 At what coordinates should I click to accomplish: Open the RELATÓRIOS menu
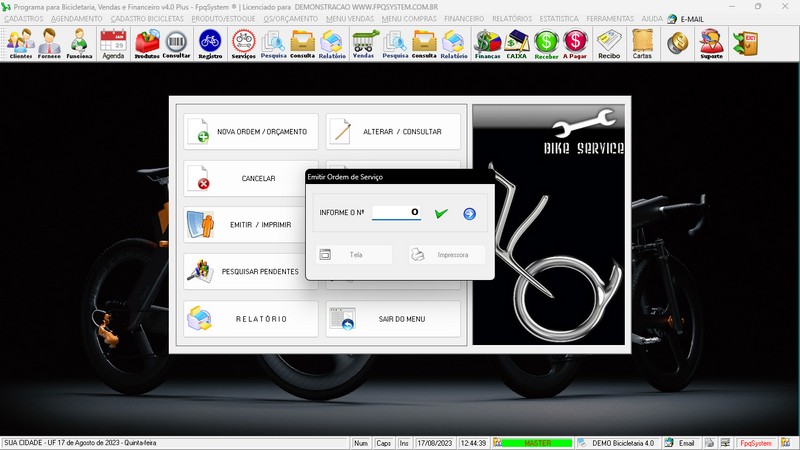[x=512, y=18]
